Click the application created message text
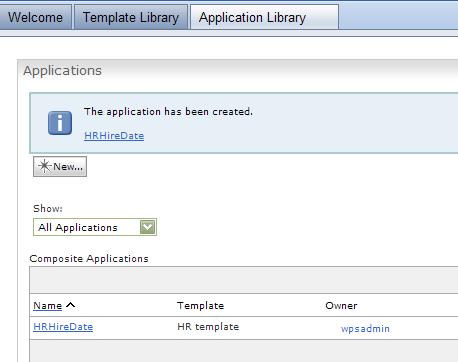Viewport: 458px width, 362px height. click(x=168, y=112)
